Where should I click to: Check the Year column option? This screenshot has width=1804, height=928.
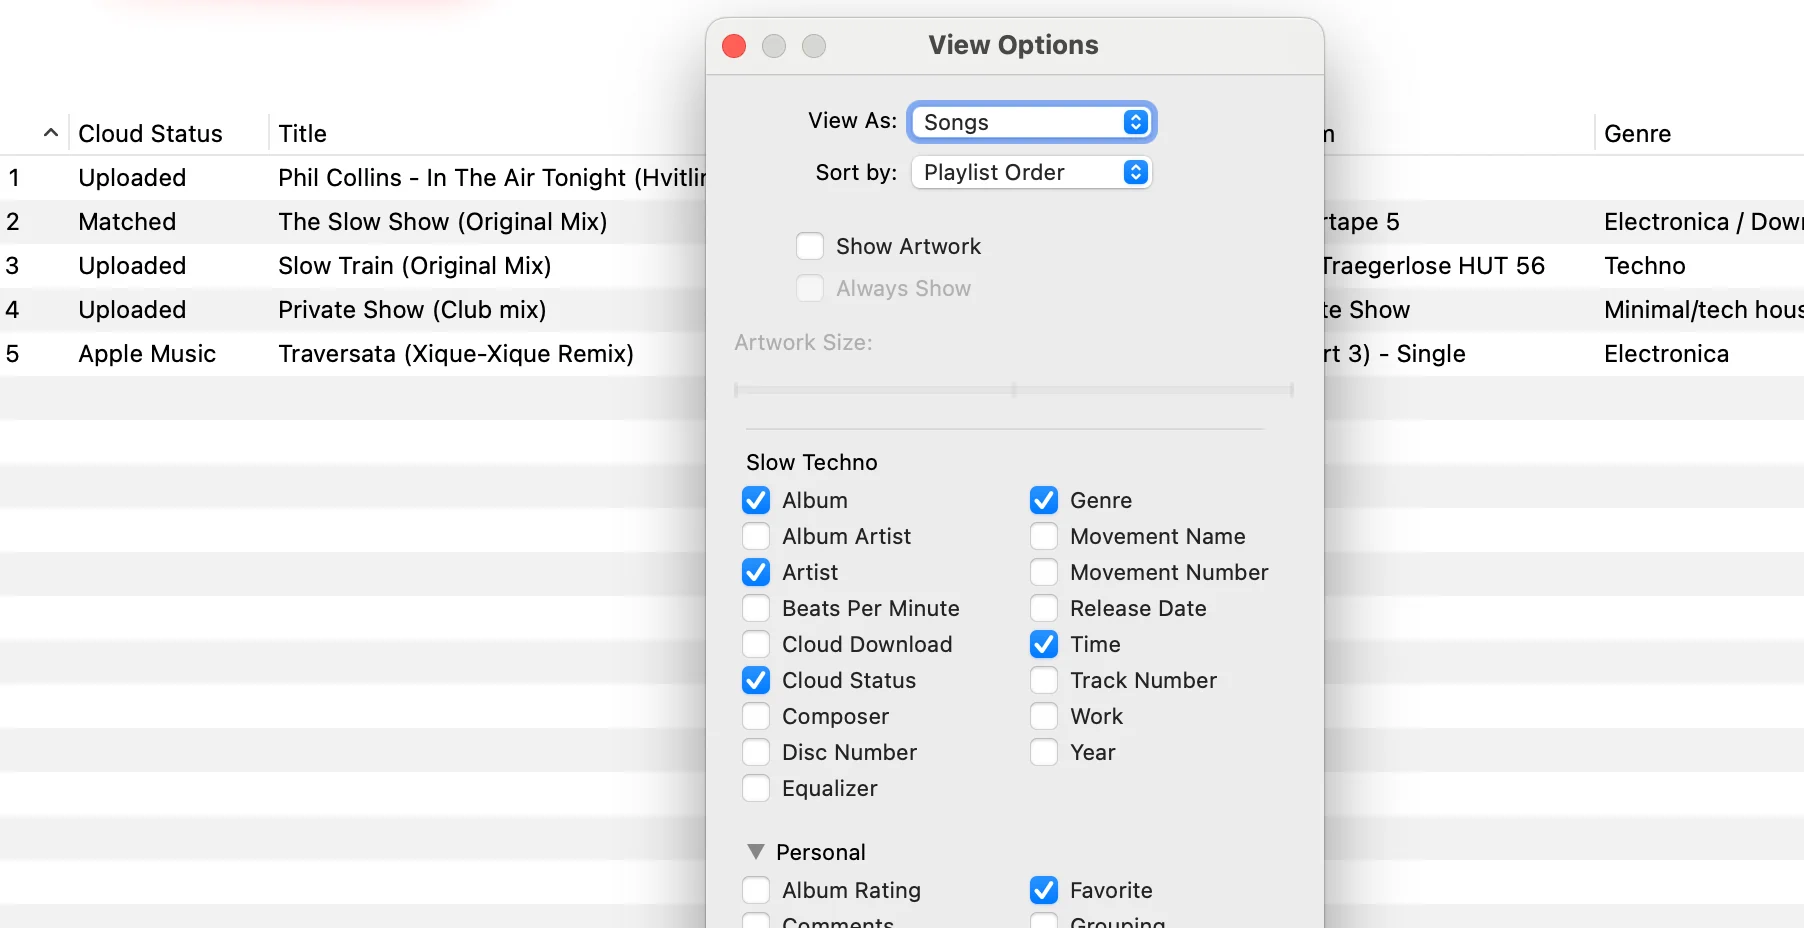coord(1044,752)
